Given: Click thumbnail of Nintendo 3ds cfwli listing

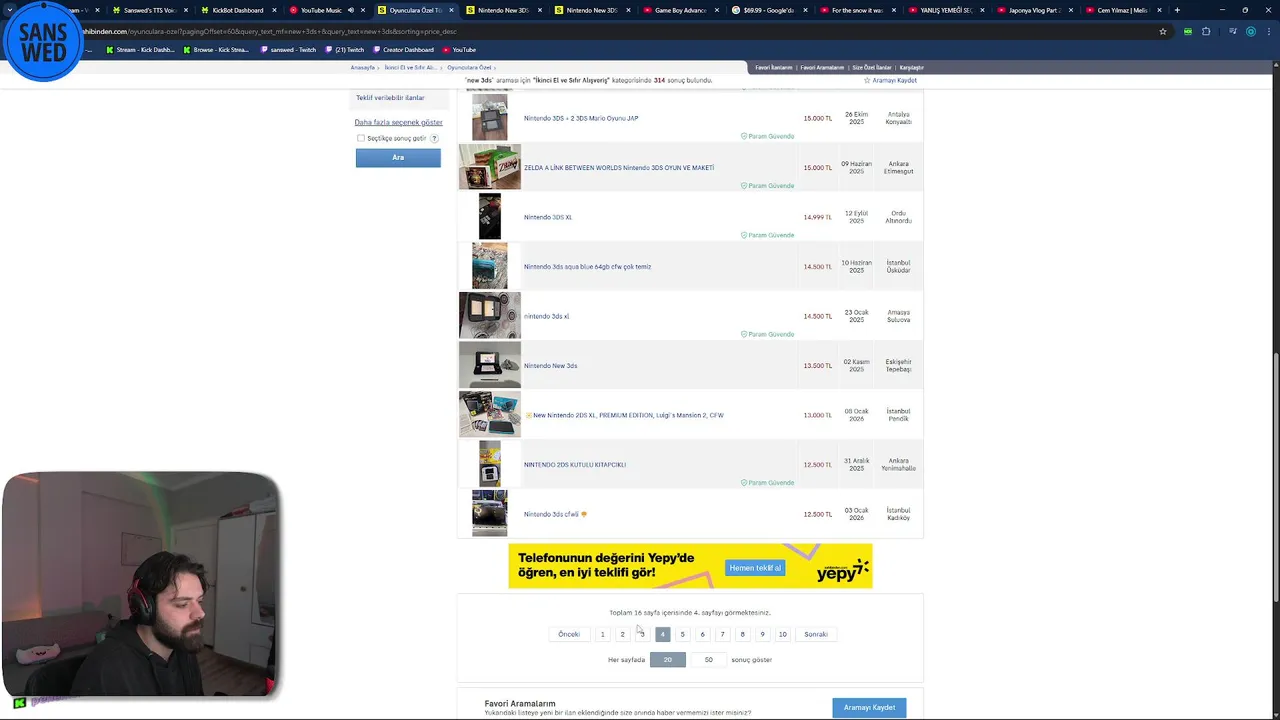Looking at the screenshot, I should (490, 513).
